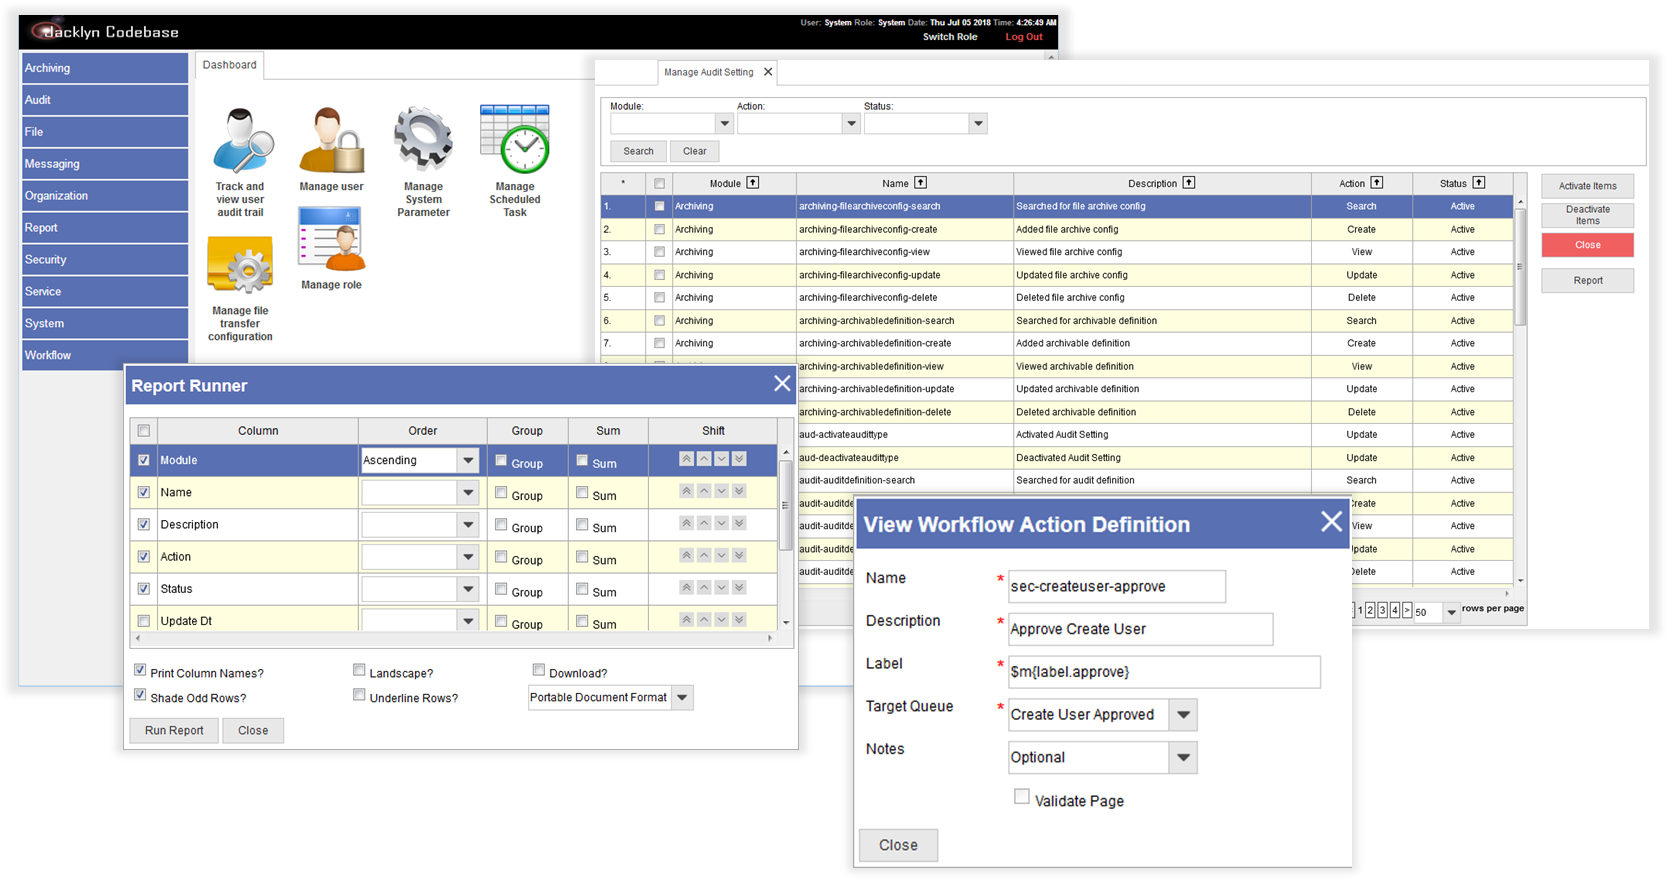
Task: Sort audit table by Status arrow icon
Action: (x=1479, y=183)
